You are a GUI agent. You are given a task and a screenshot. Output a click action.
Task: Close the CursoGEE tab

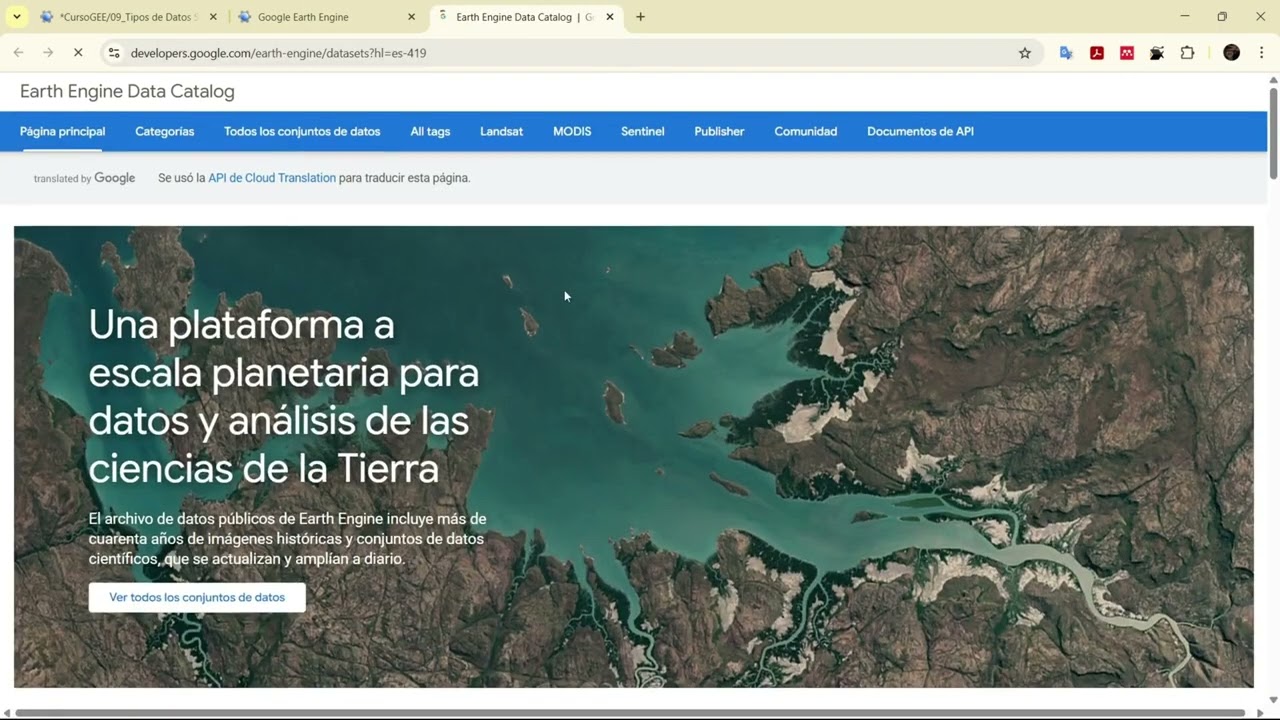click(x=213, y=17)
